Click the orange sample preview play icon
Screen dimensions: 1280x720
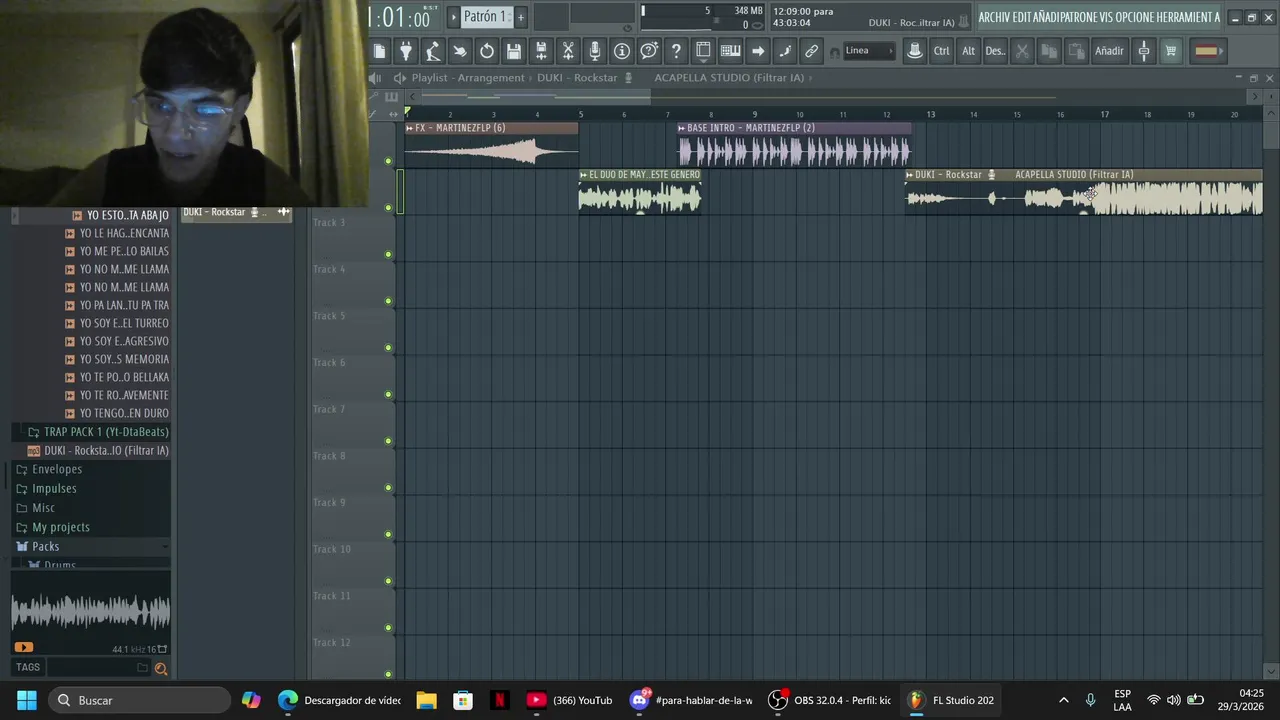pos(24,648)
